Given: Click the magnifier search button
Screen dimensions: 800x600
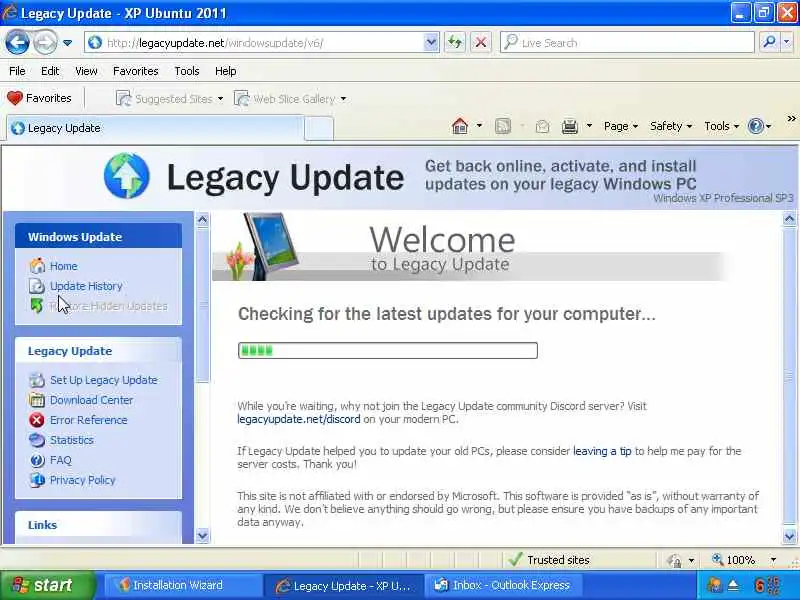Looking at the screenshot, I should click(769, 42).
